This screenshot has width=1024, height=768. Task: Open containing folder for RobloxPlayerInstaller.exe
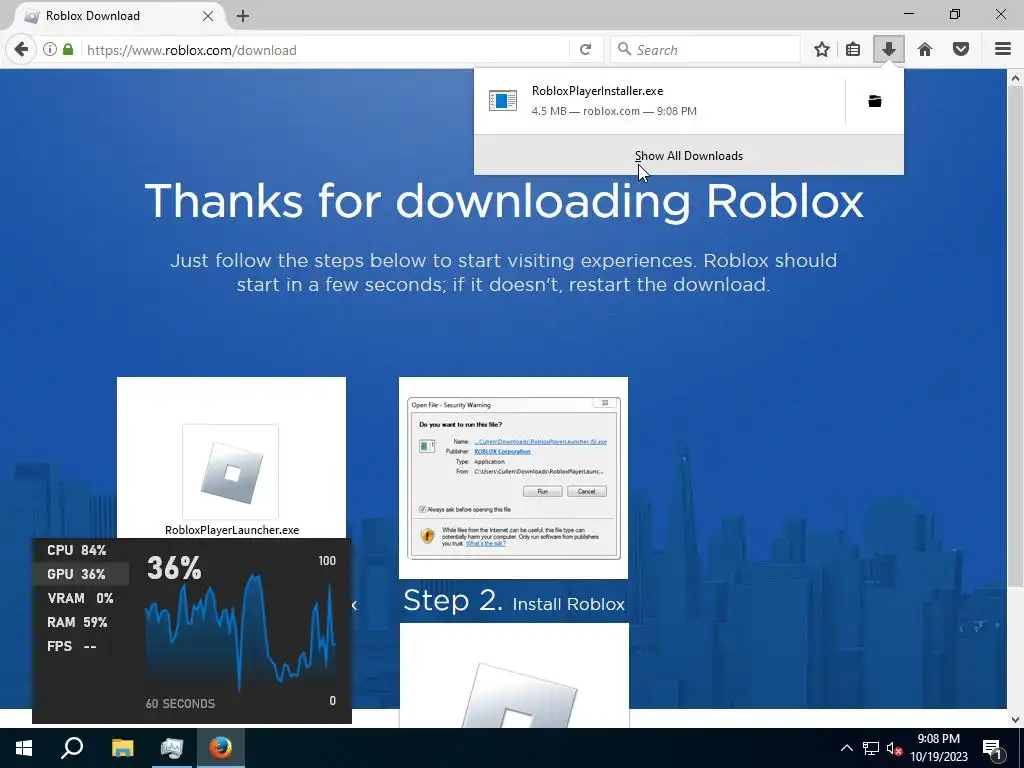click(x=874, y=101)
